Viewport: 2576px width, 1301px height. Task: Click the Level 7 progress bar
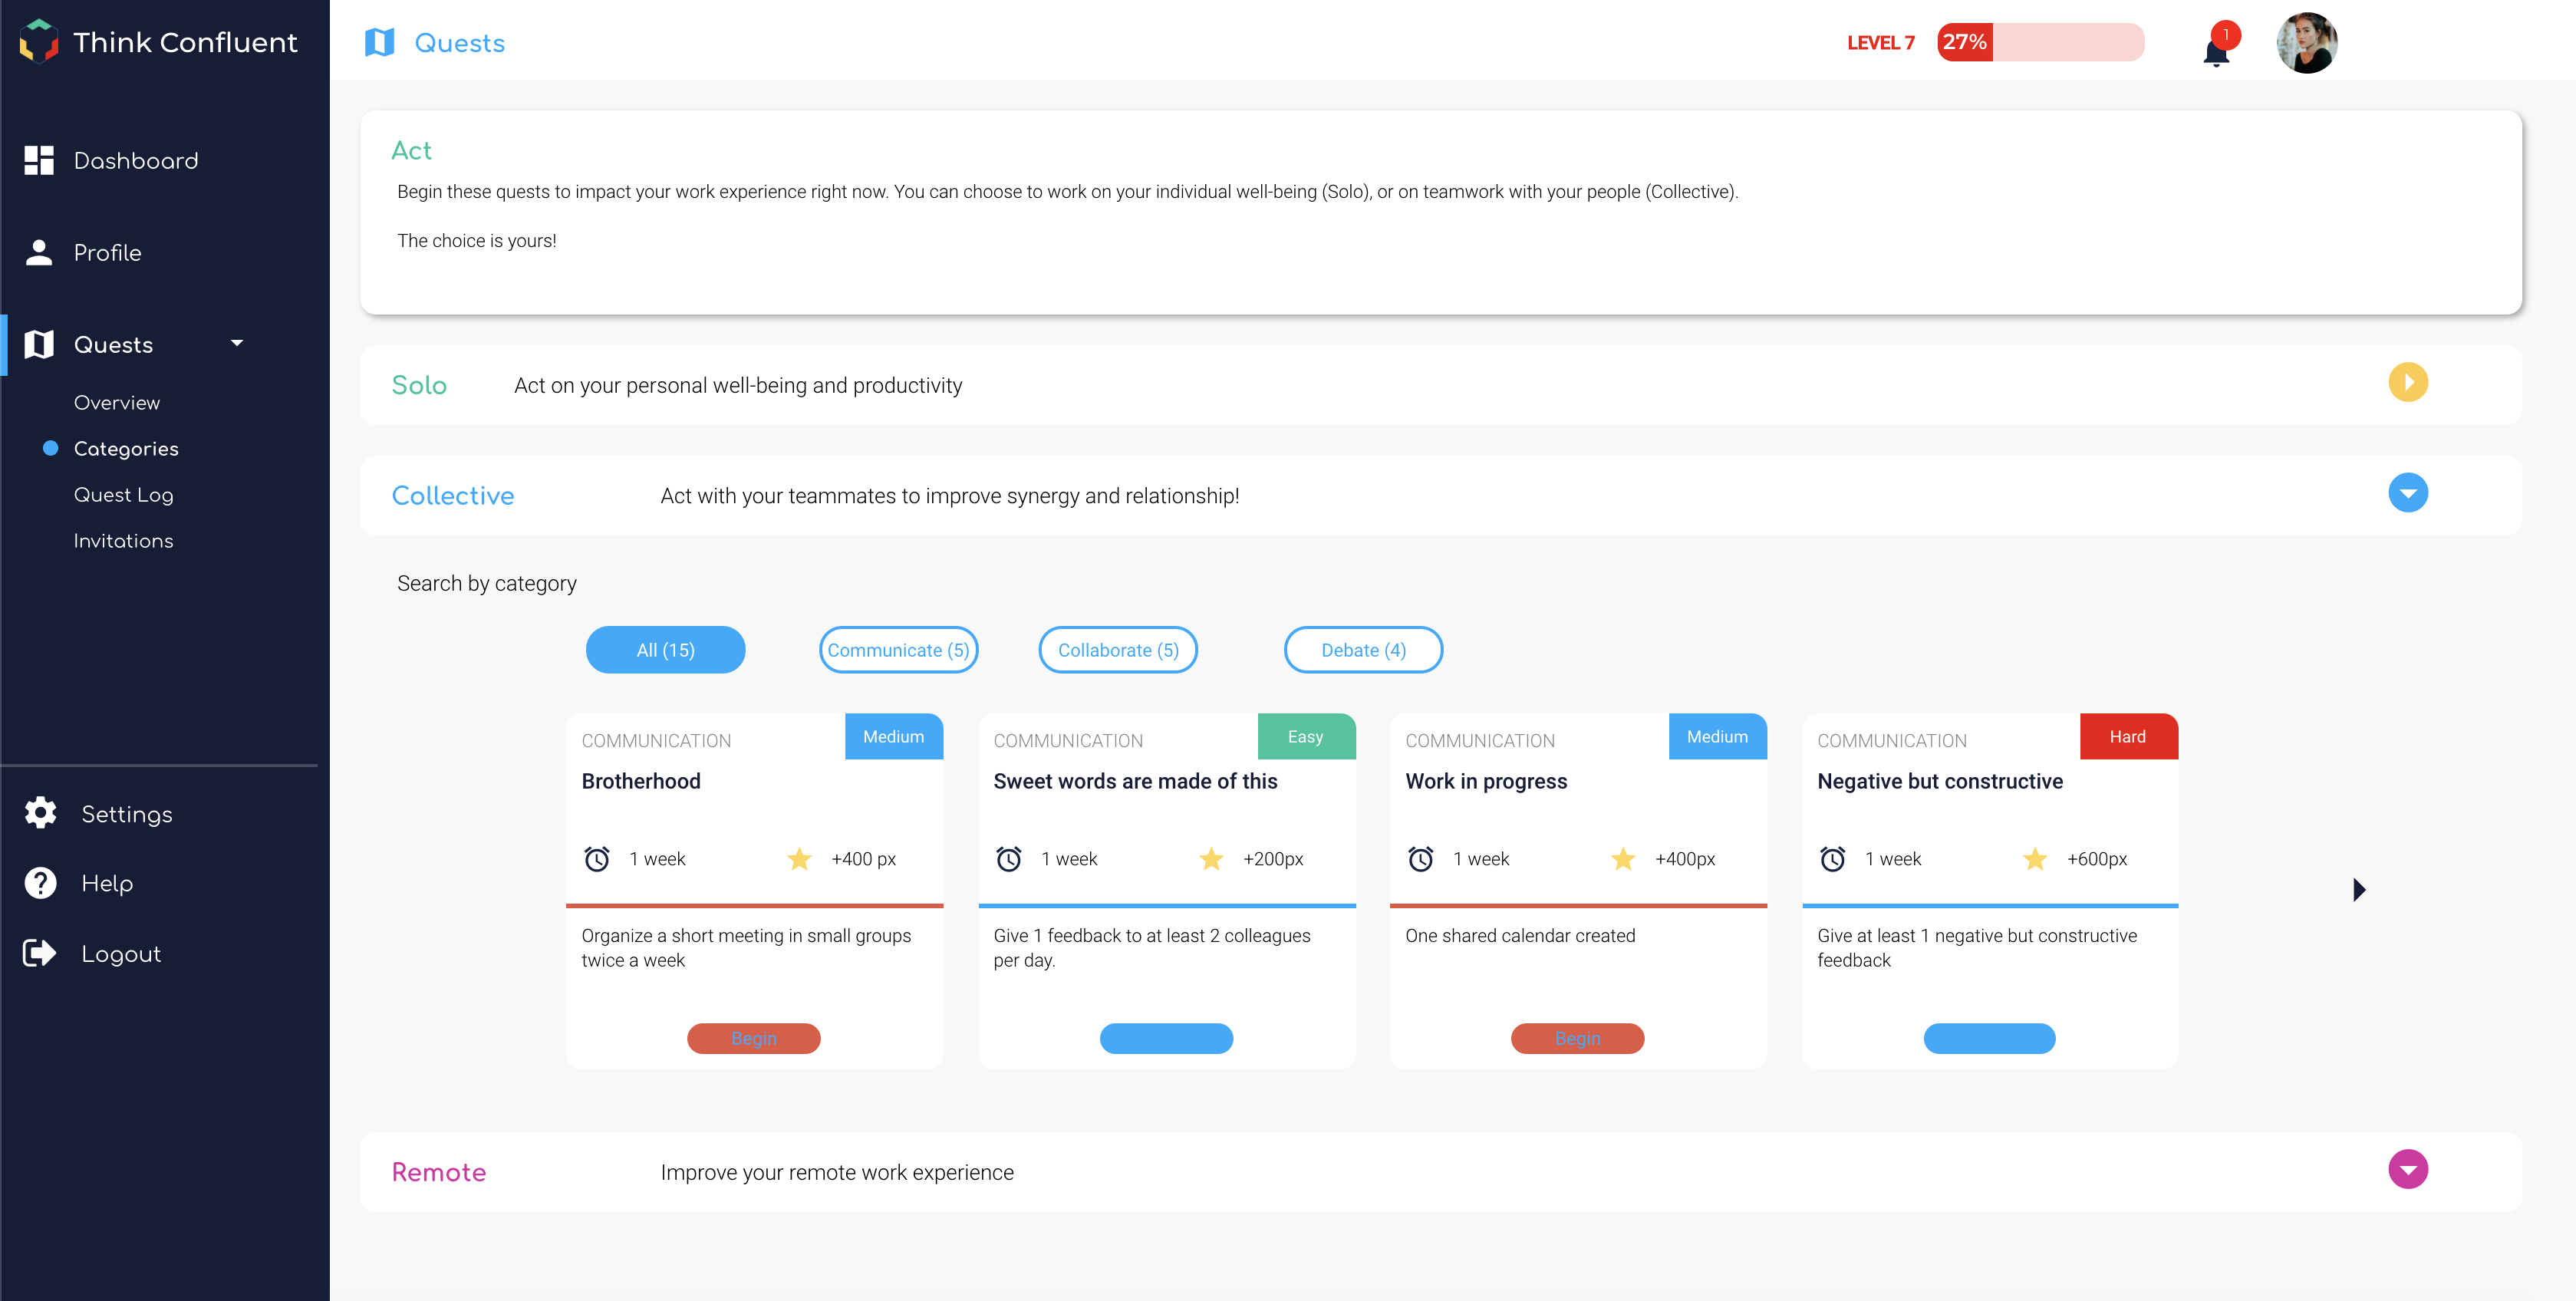click(x=2040, y=42)
